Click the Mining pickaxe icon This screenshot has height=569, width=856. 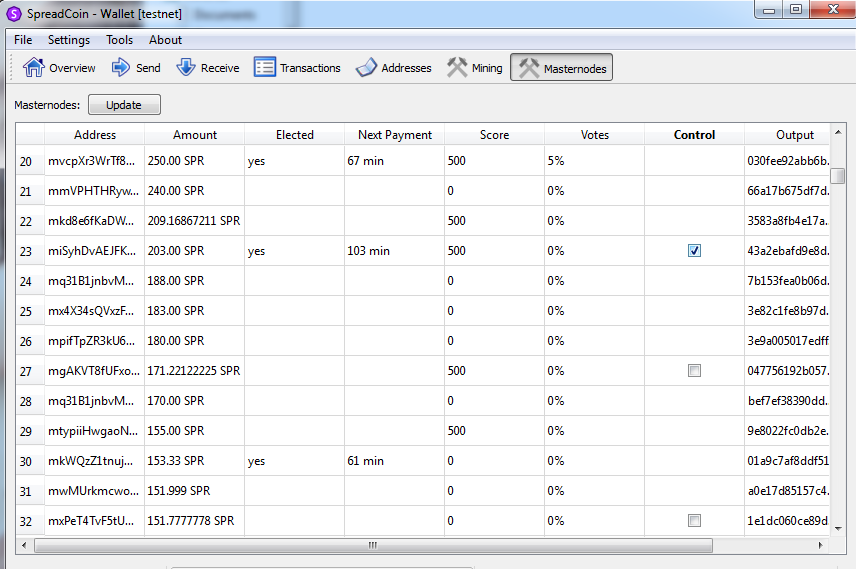[x=457, y=68]
